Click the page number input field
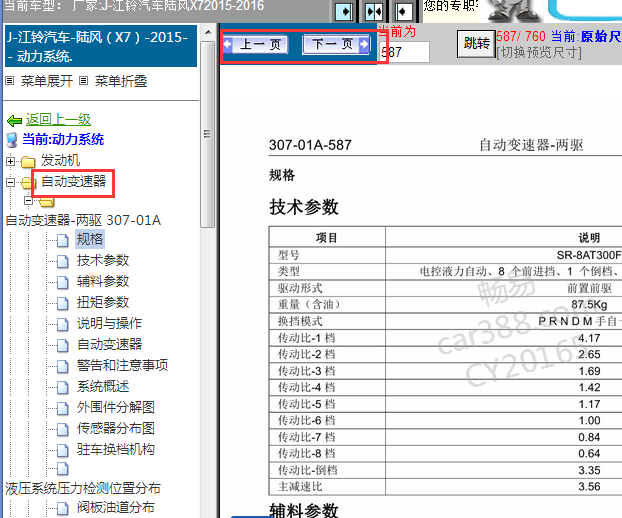This screenshot has width=622, height=518. [404, 52]
